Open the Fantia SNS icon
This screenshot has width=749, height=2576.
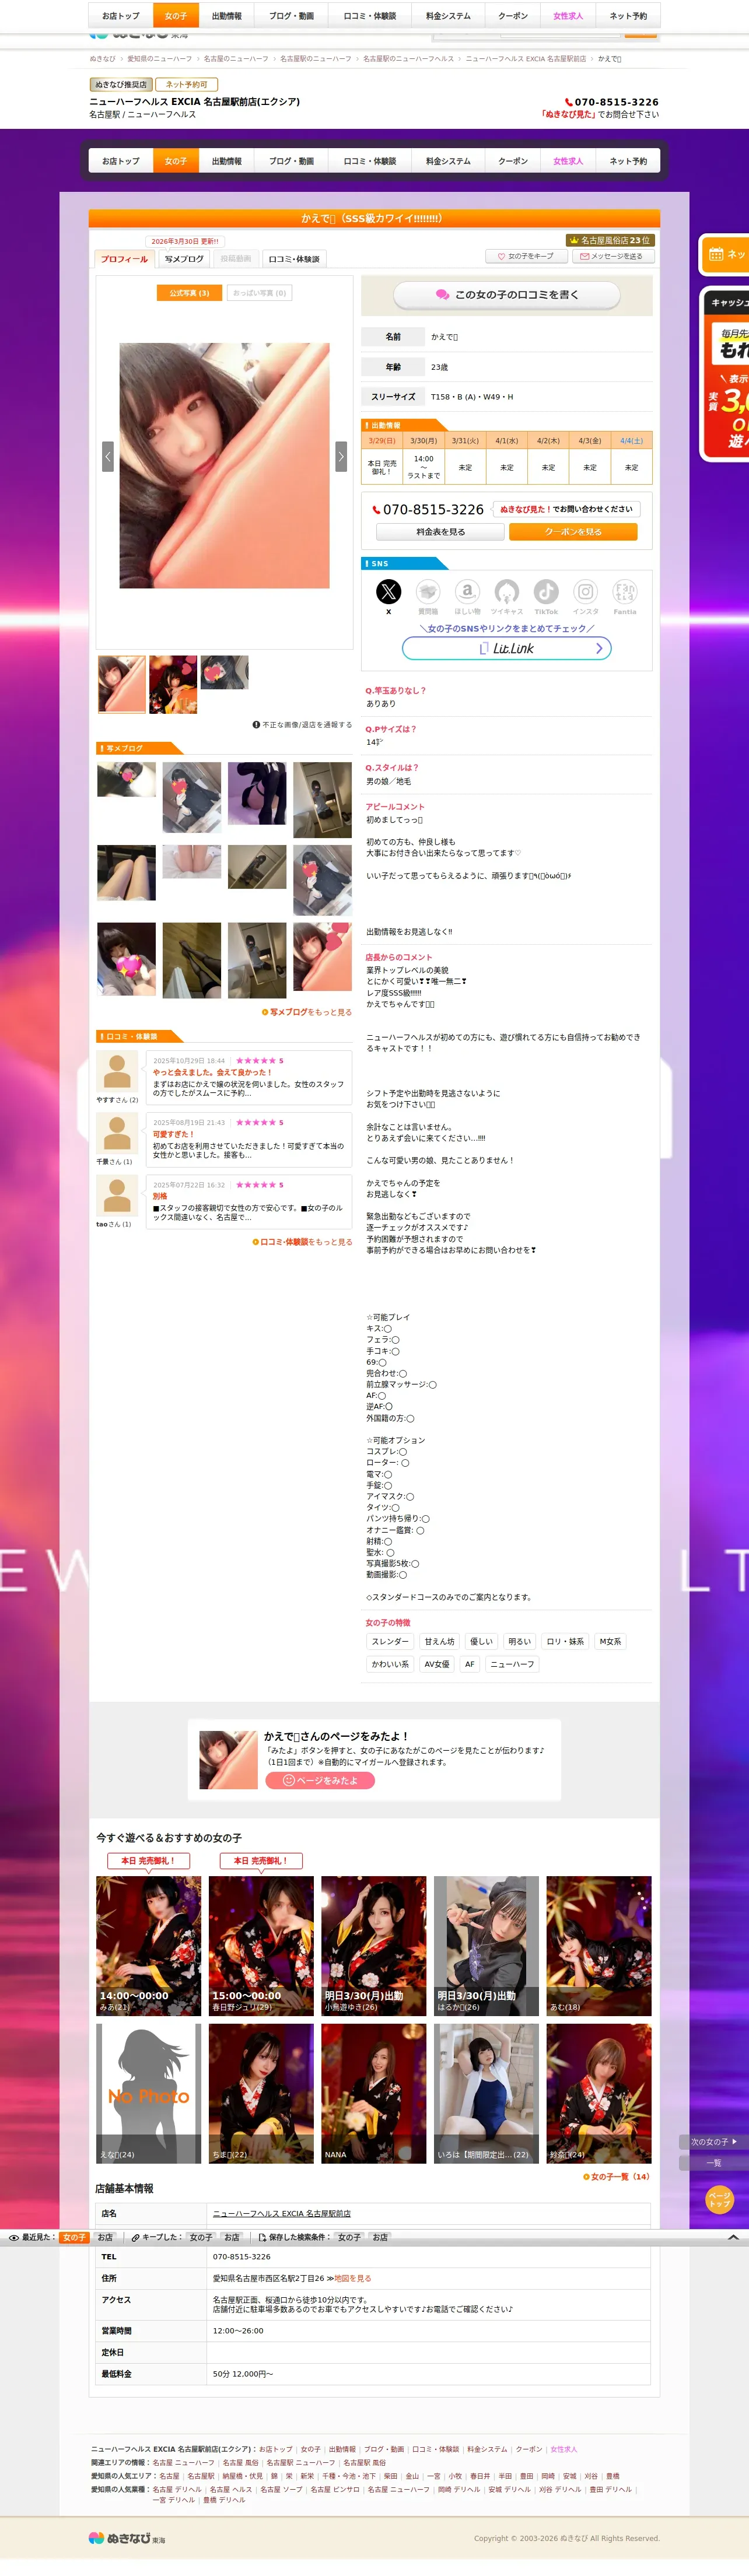point(625,591)
